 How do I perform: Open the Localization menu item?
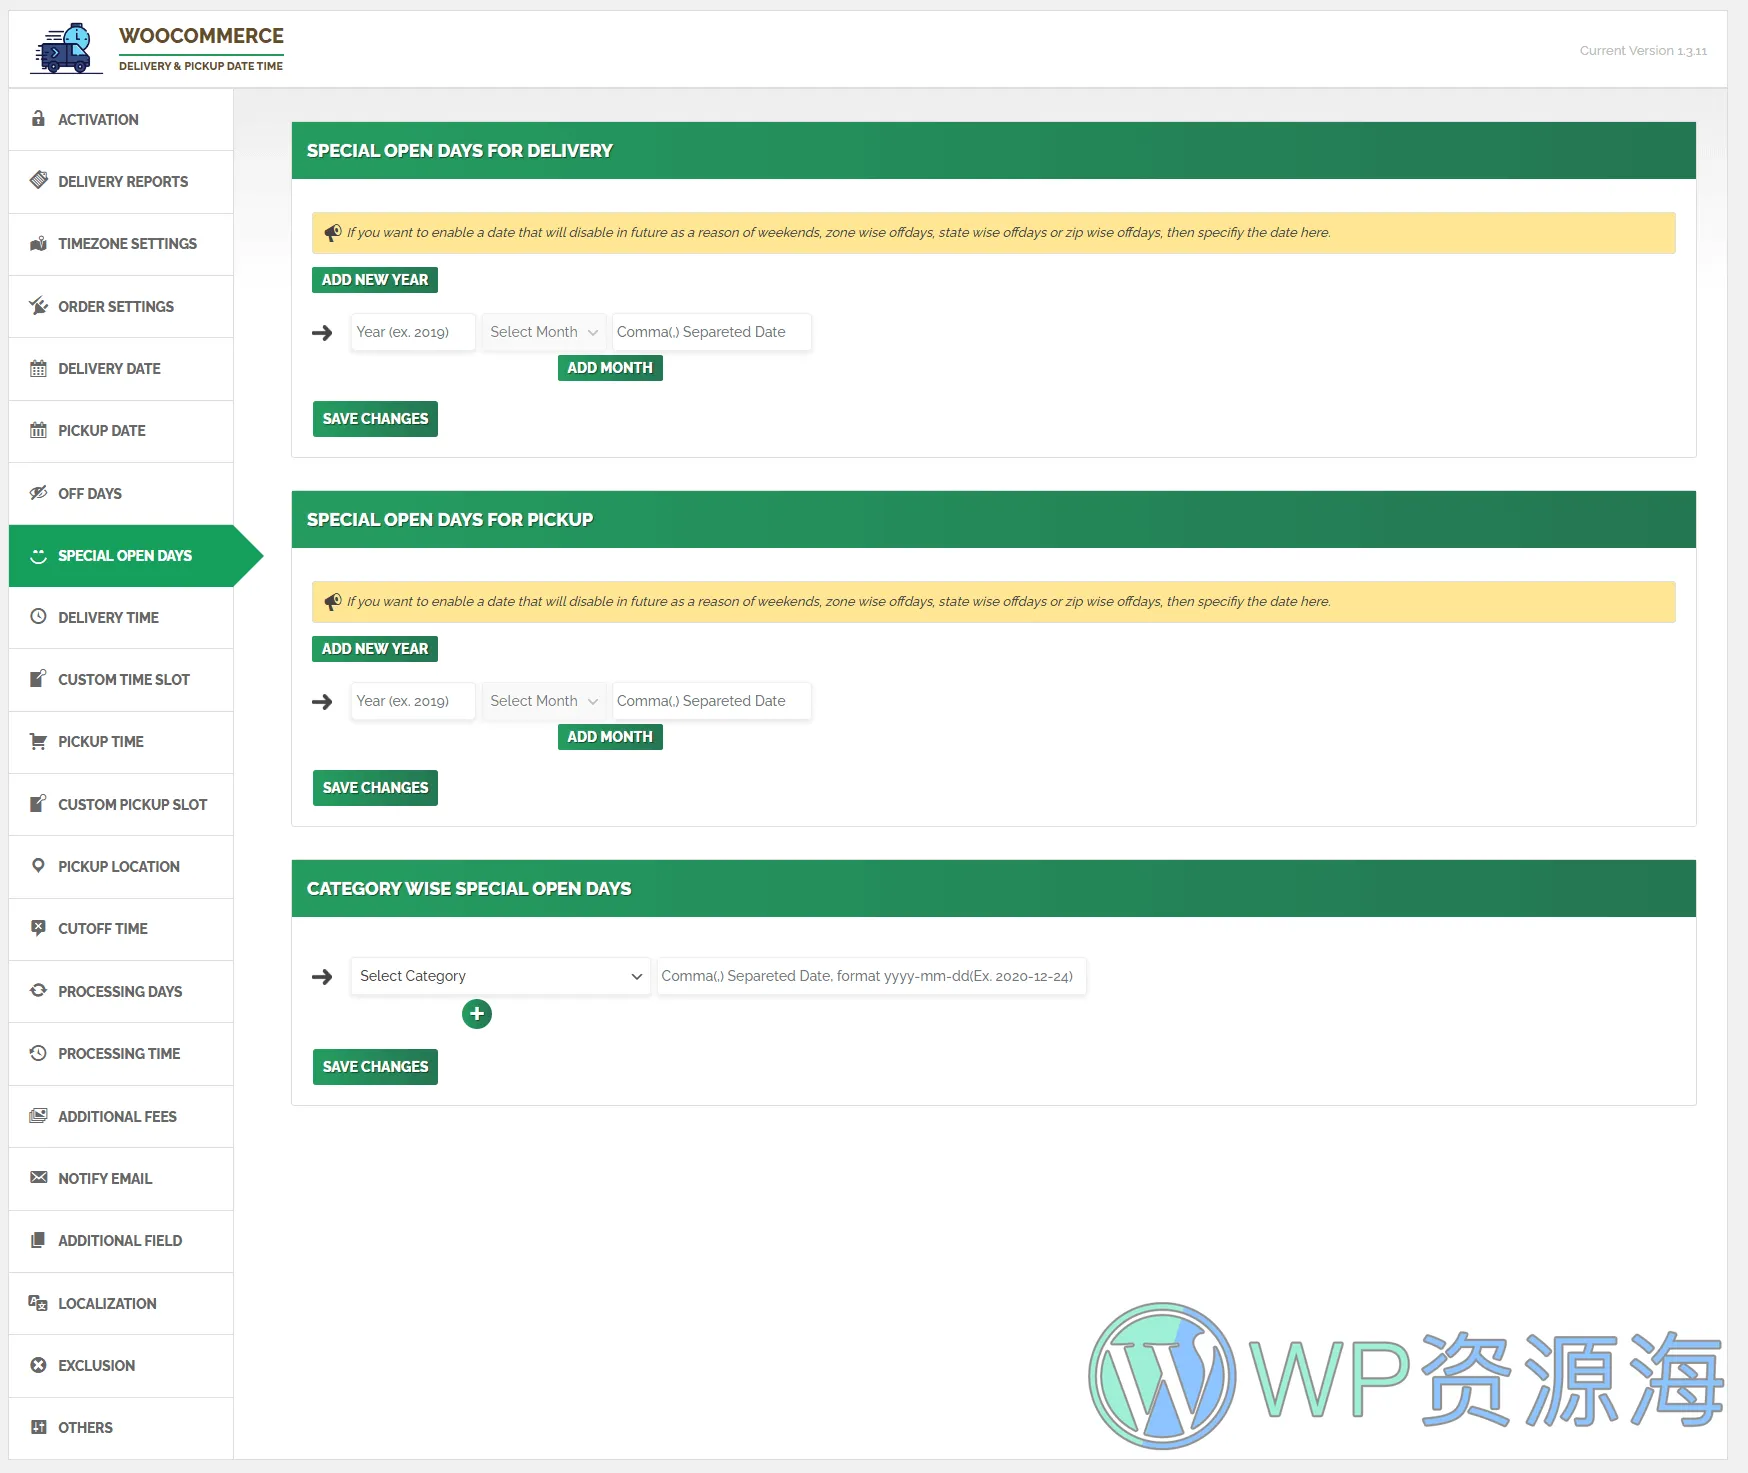(107, 1304)
